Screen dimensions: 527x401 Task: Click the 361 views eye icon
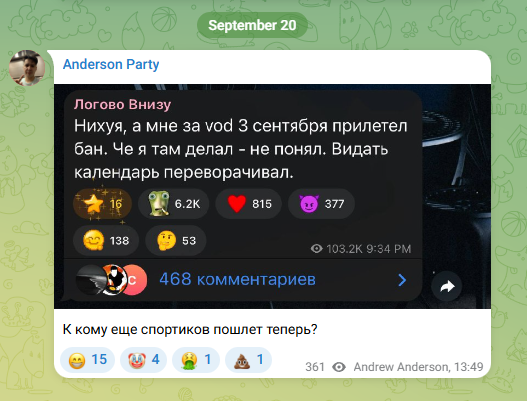[339, 367]
